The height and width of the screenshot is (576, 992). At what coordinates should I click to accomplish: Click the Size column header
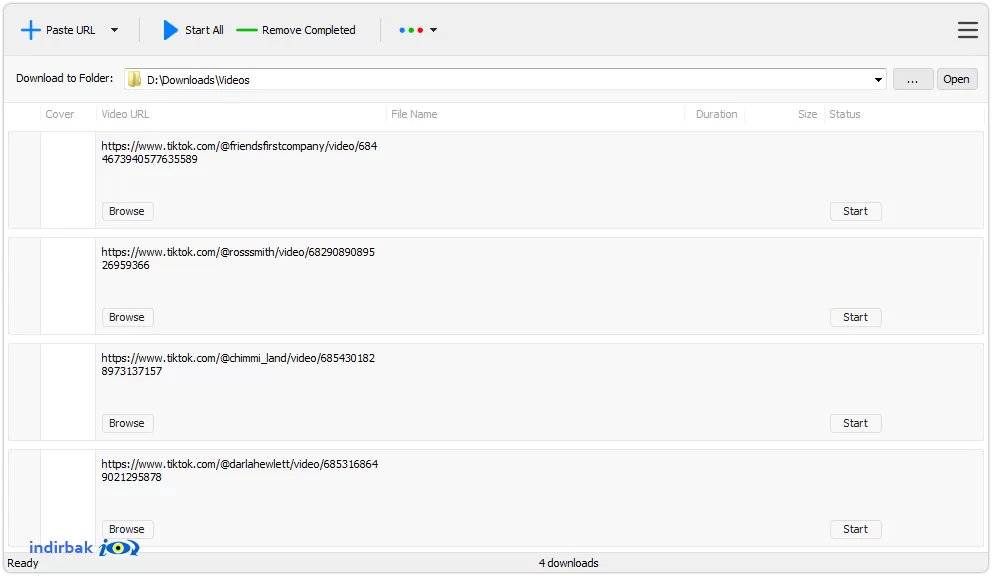click(807, 114)
